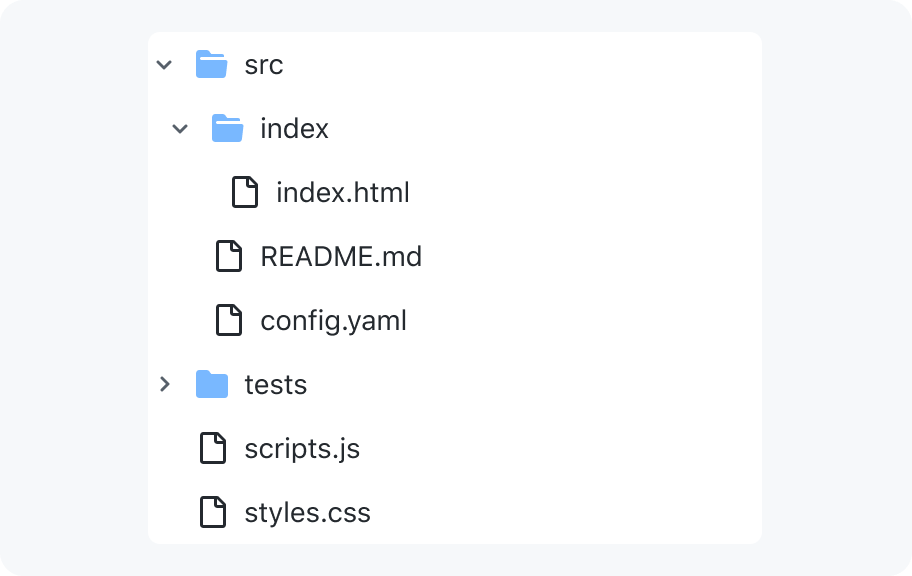
Task: Open the config.yaml file
Action: [x=333, y=321]
